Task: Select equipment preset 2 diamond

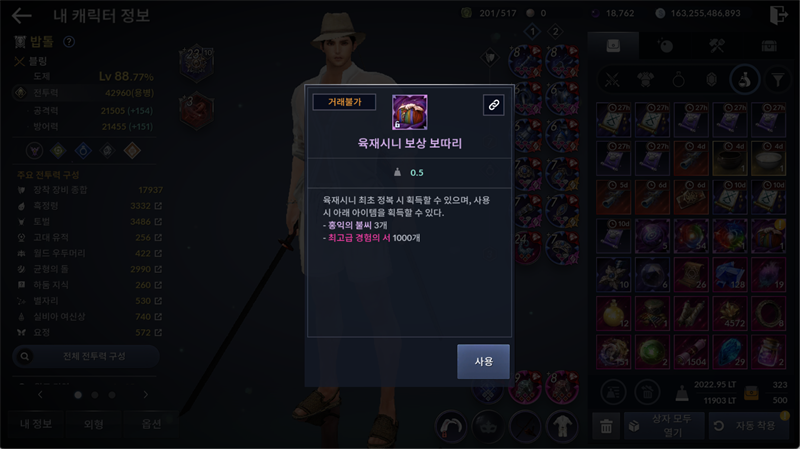Action: [555, 32]
